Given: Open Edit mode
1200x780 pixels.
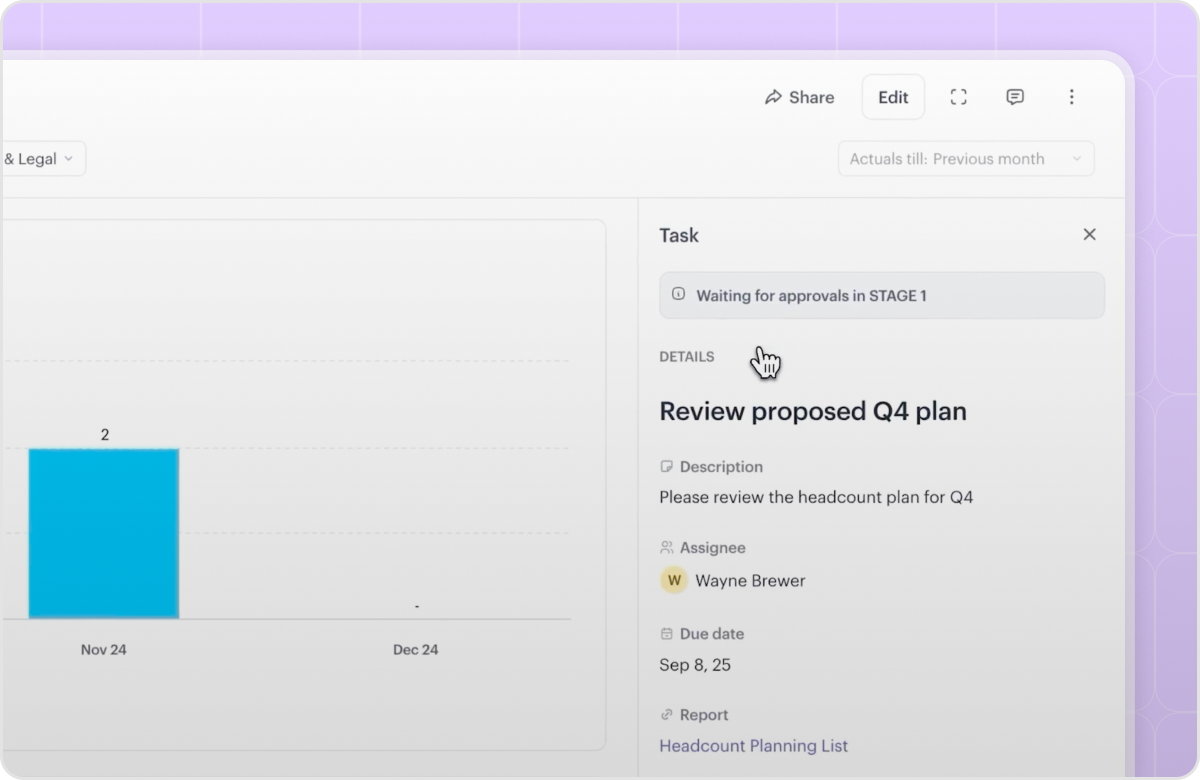Looking at the screenshot, I should (893, 97).
